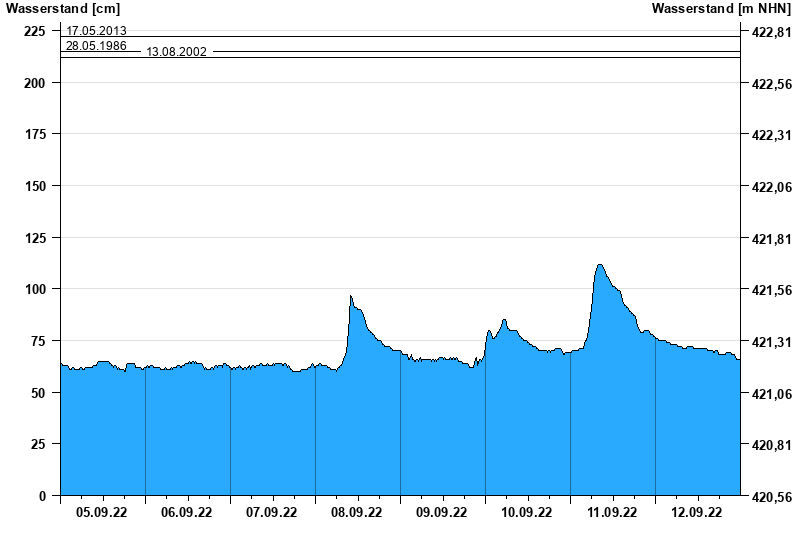Select the 07.09.22 date label
The image size is (800, 550).
click(x=271, y=512)
